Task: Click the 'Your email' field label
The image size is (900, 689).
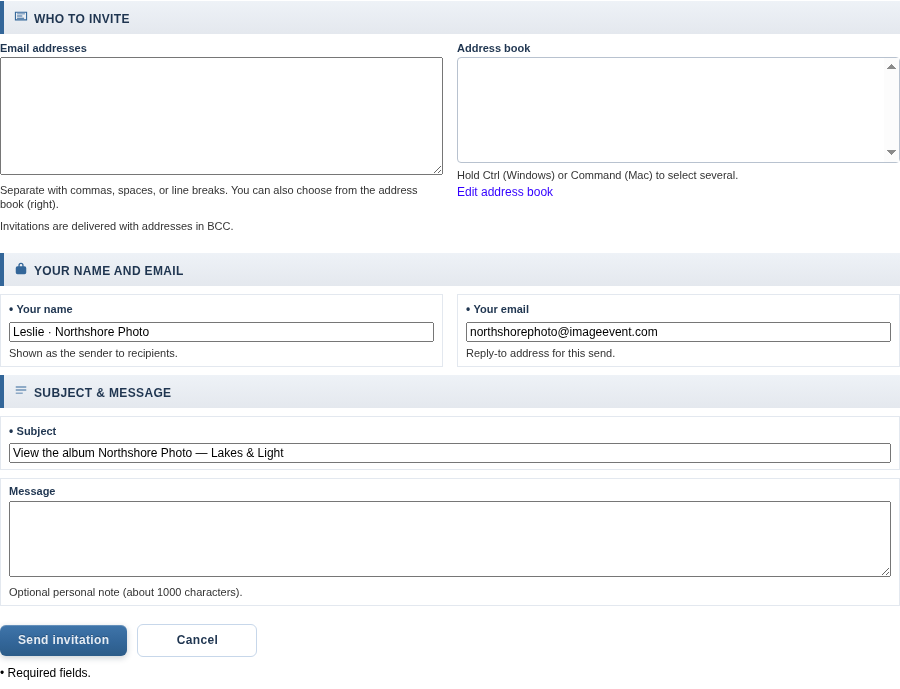Action: (x=497, y=309)
